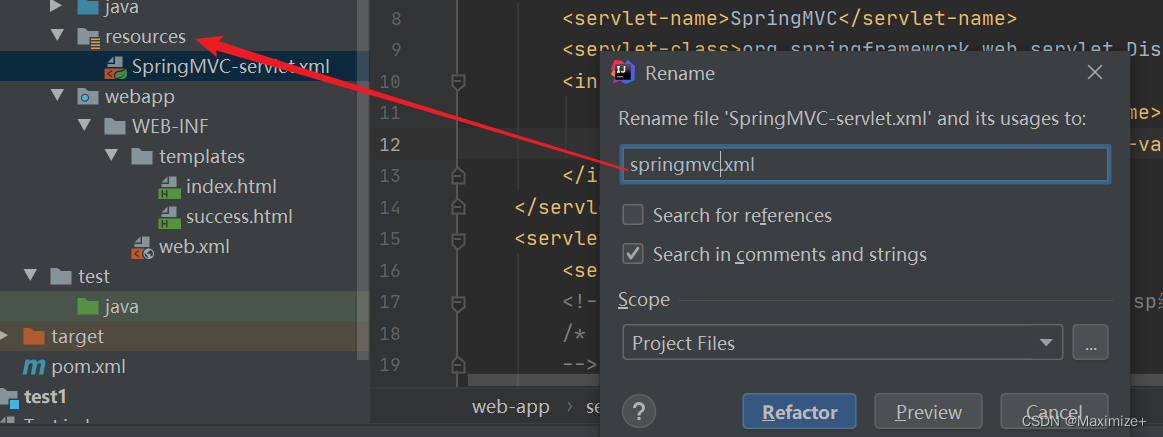Enable Search for references checkbox
1163x437 pixels.
point(633,215)
